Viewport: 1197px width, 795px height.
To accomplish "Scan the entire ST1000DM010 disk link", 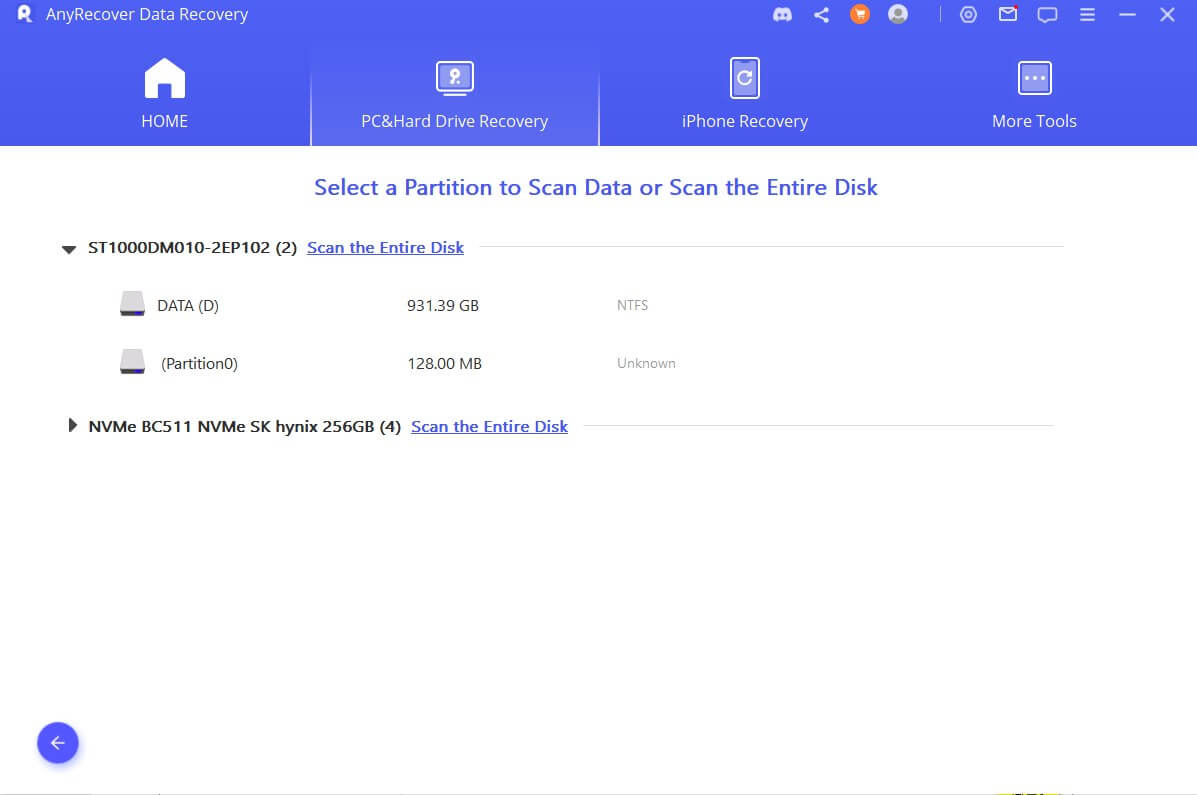I will pyautogui.click(x=385, y=248).
